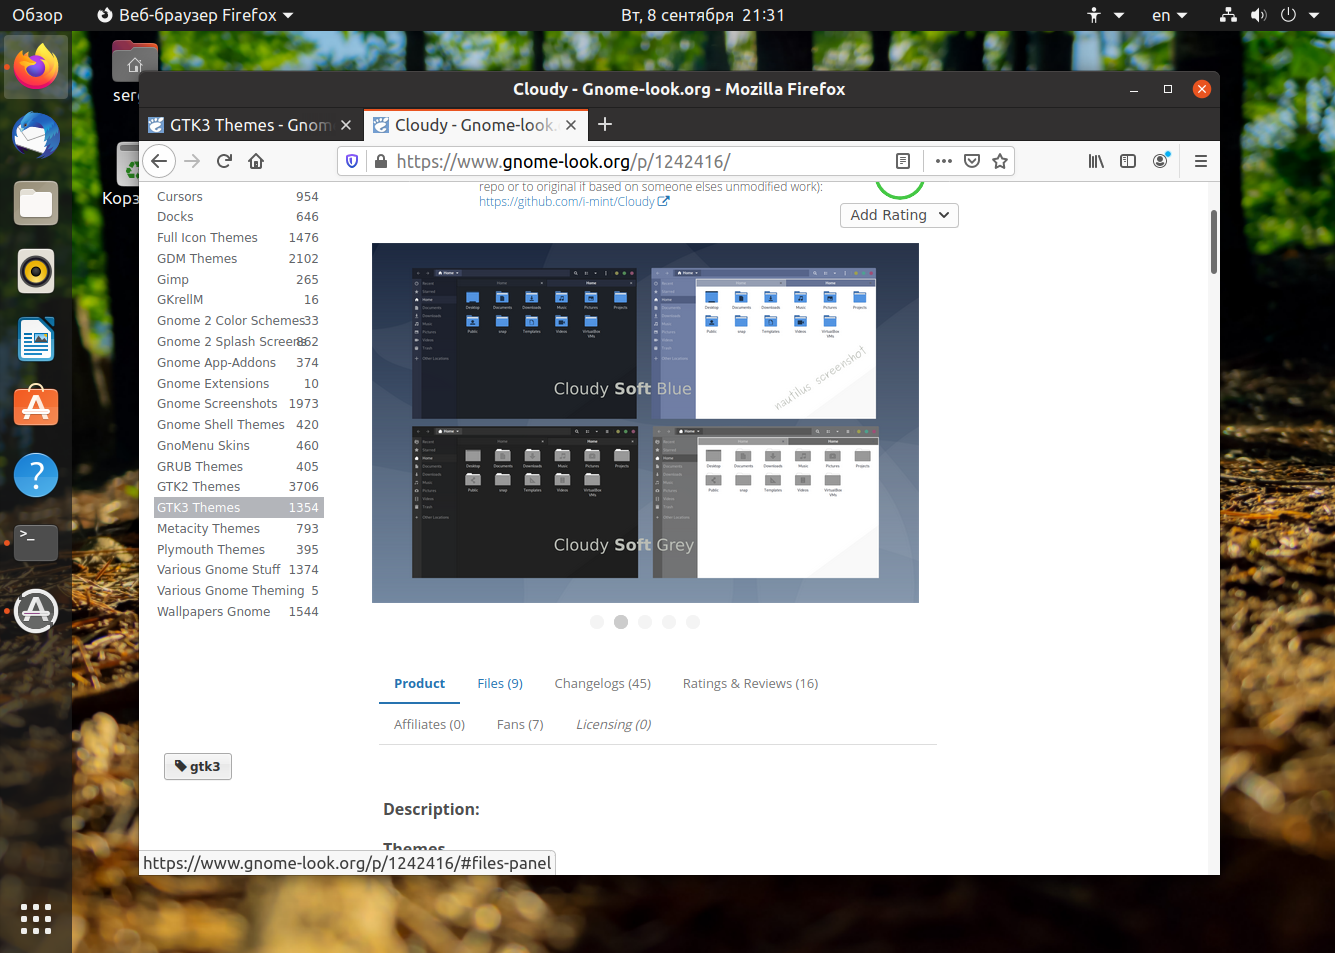
Task: Launch Rhythmbox from the dock
Action: click(x=36, y=271)
